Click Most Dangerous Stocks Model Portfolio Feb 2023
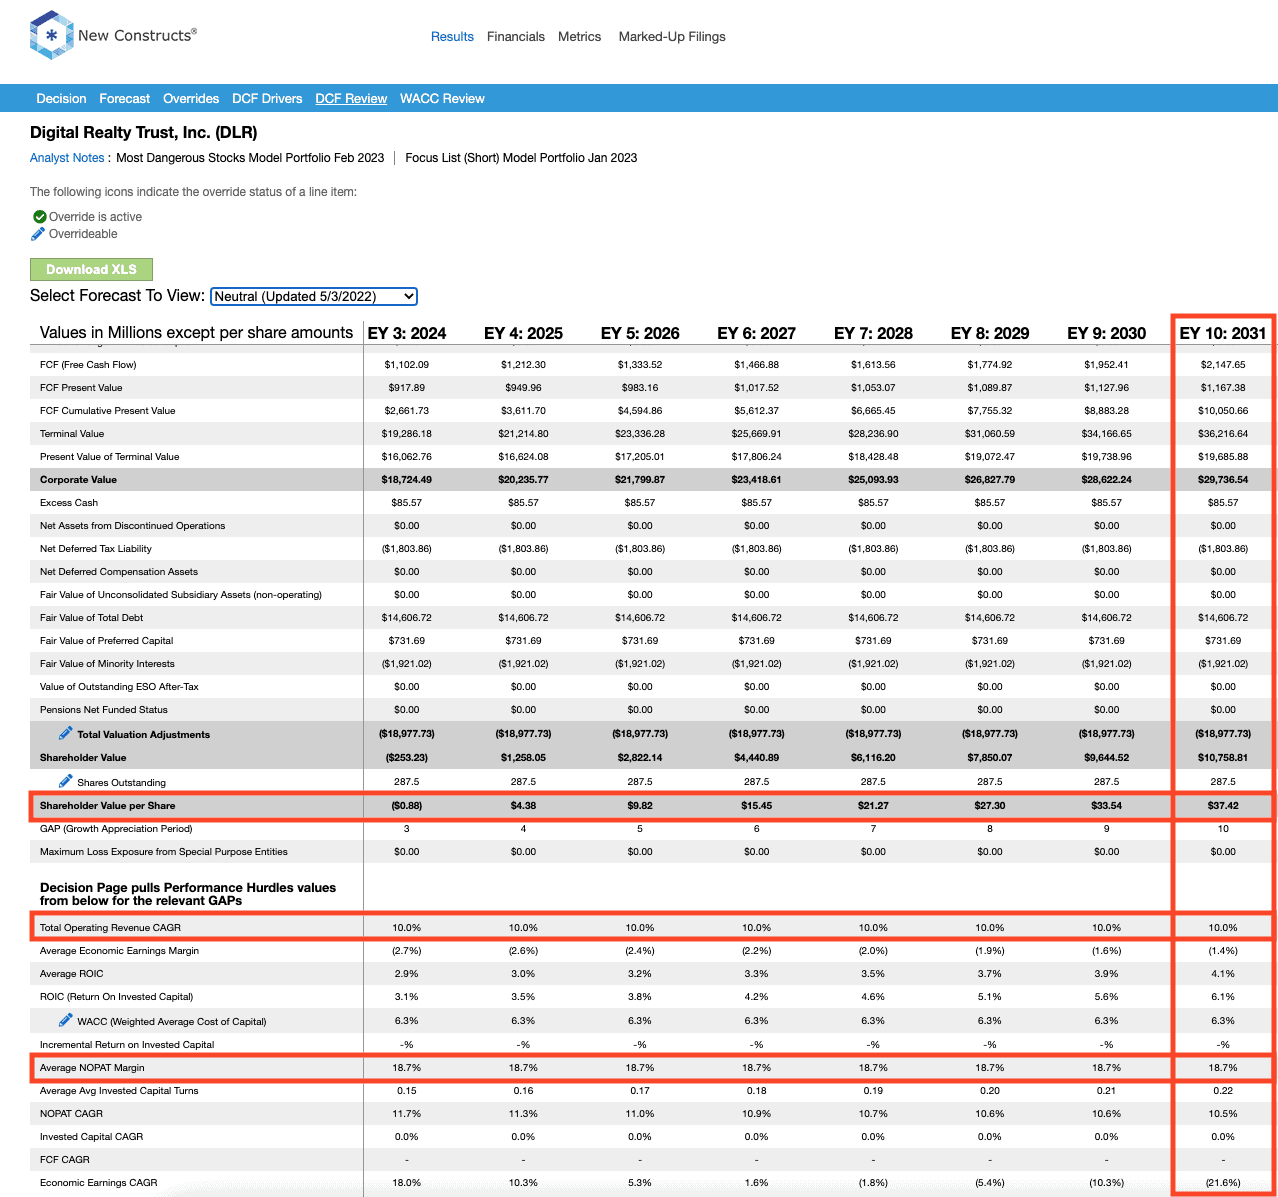 point(250,158)
